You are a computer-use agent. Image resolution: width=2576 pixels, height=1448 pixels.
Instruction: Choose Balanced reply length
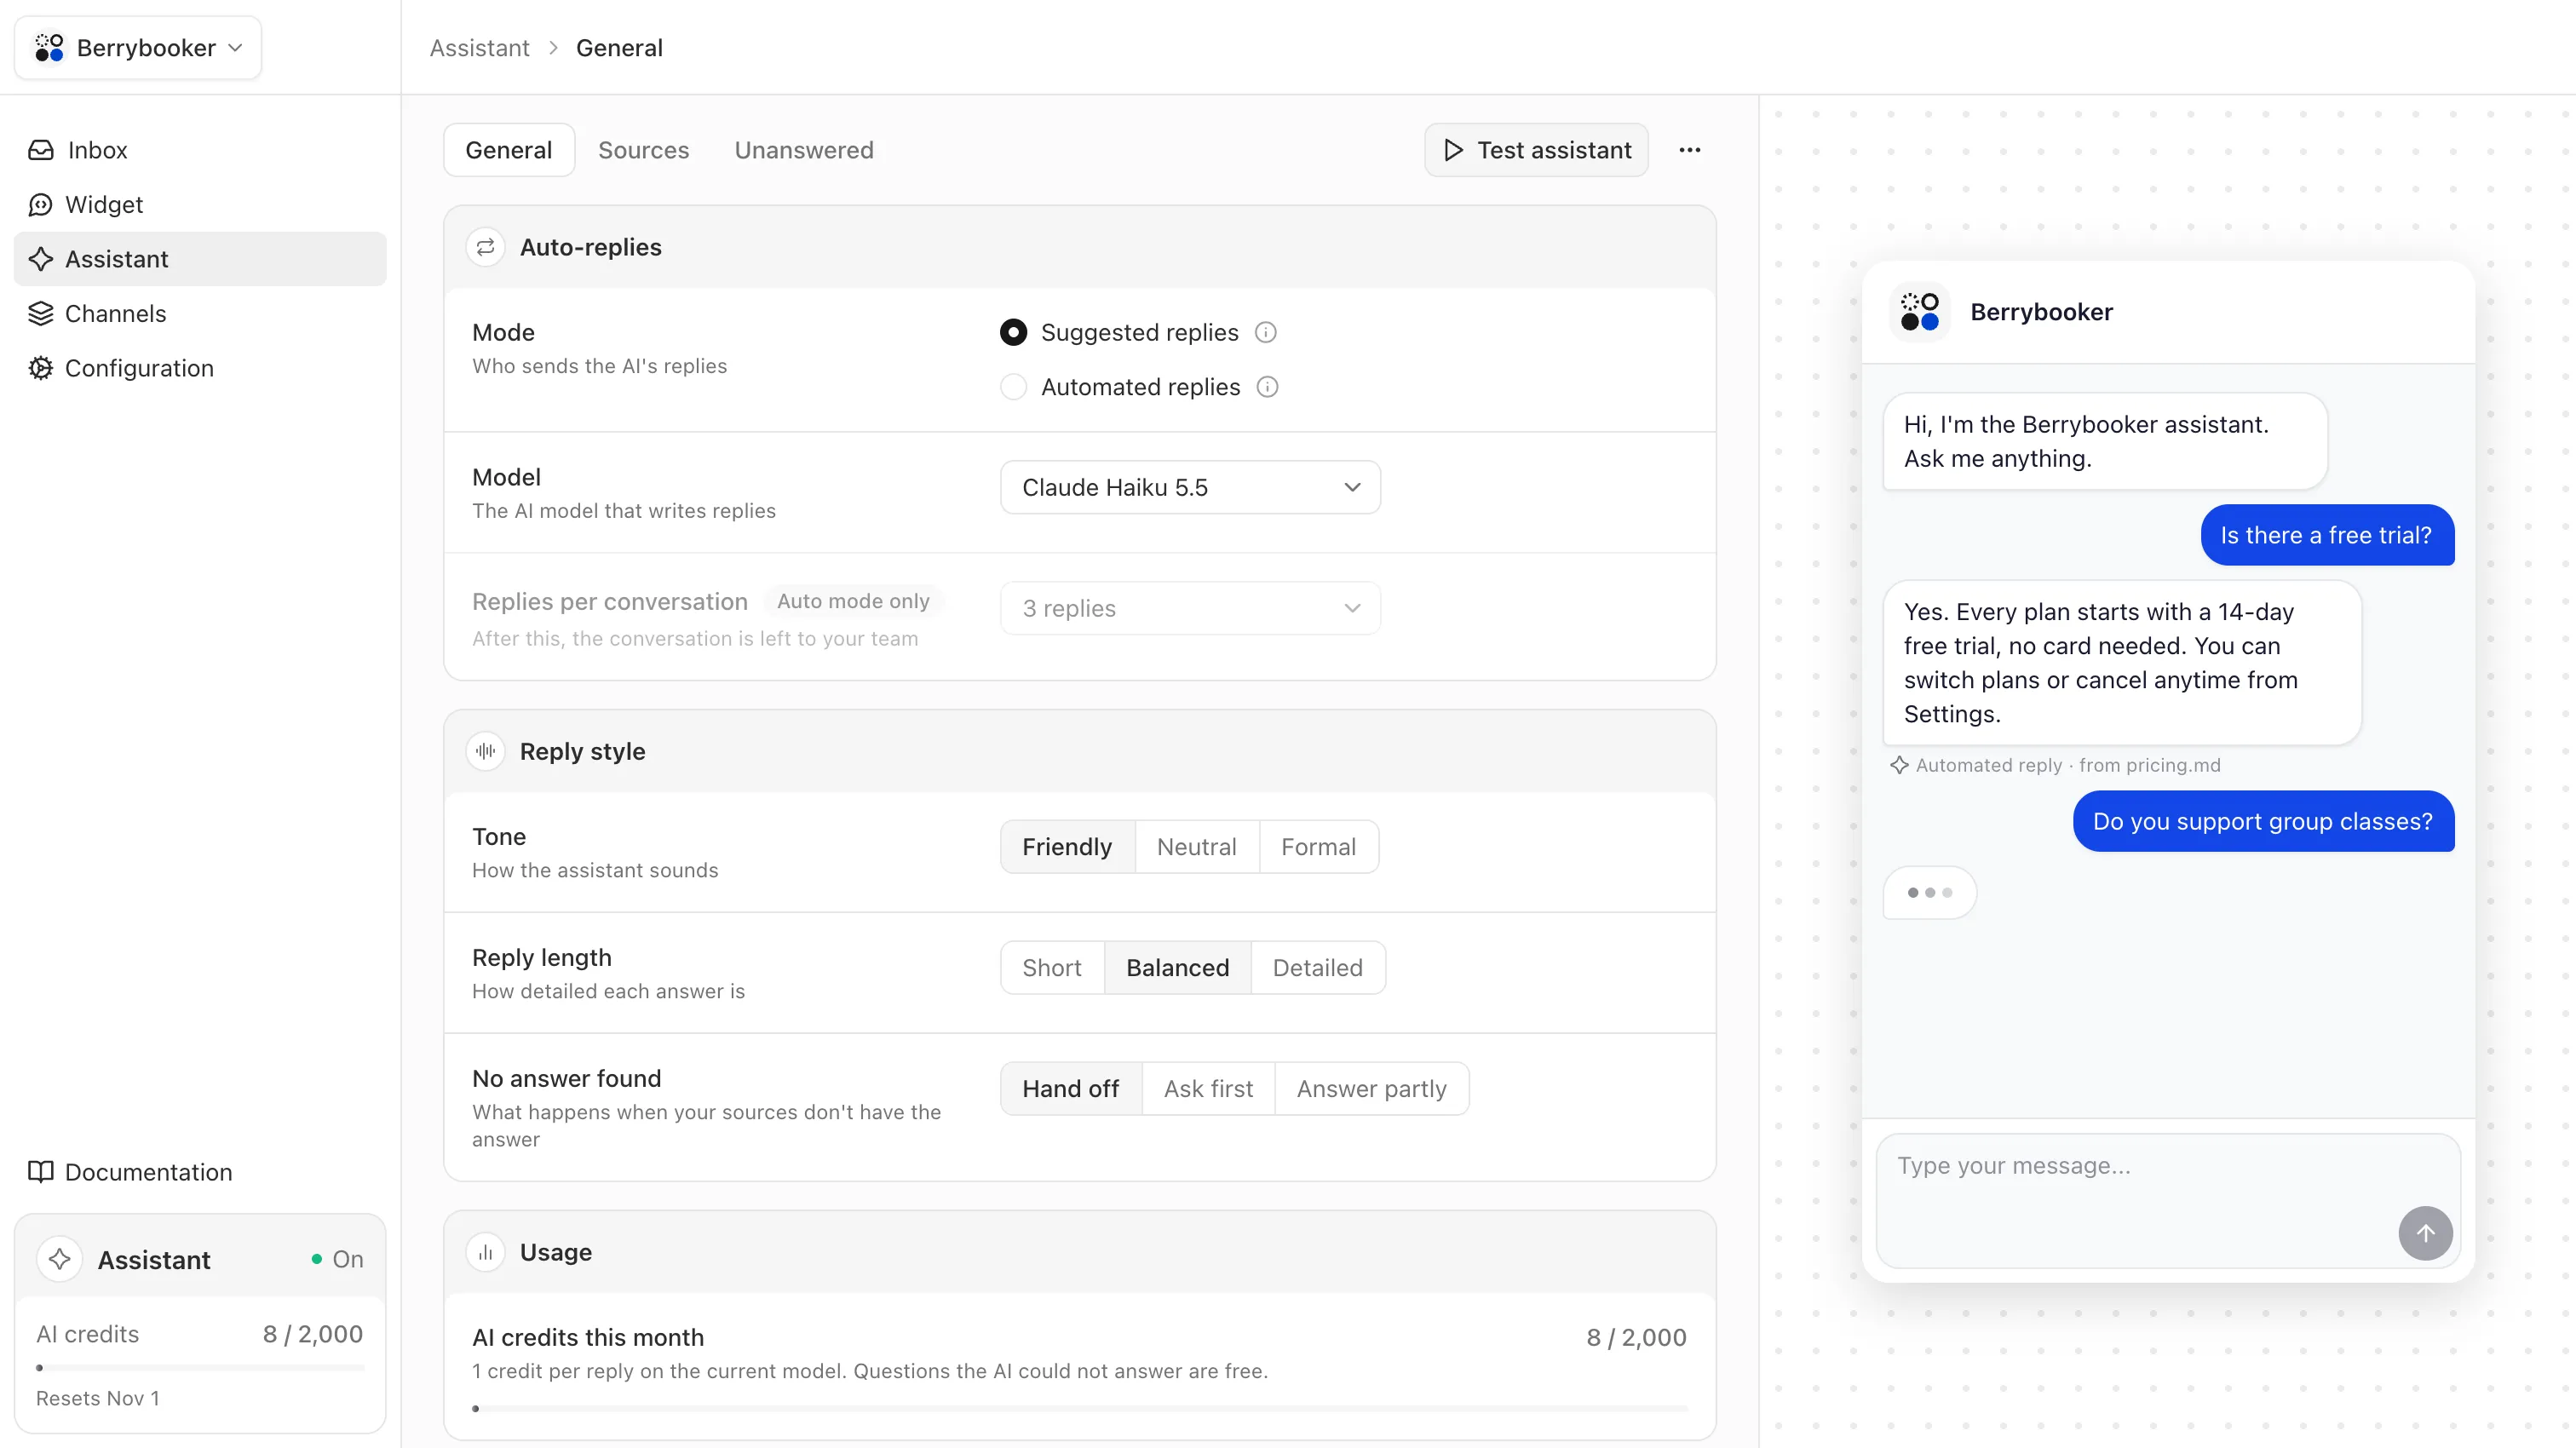pyautogui.click(x=1178, y=968)
